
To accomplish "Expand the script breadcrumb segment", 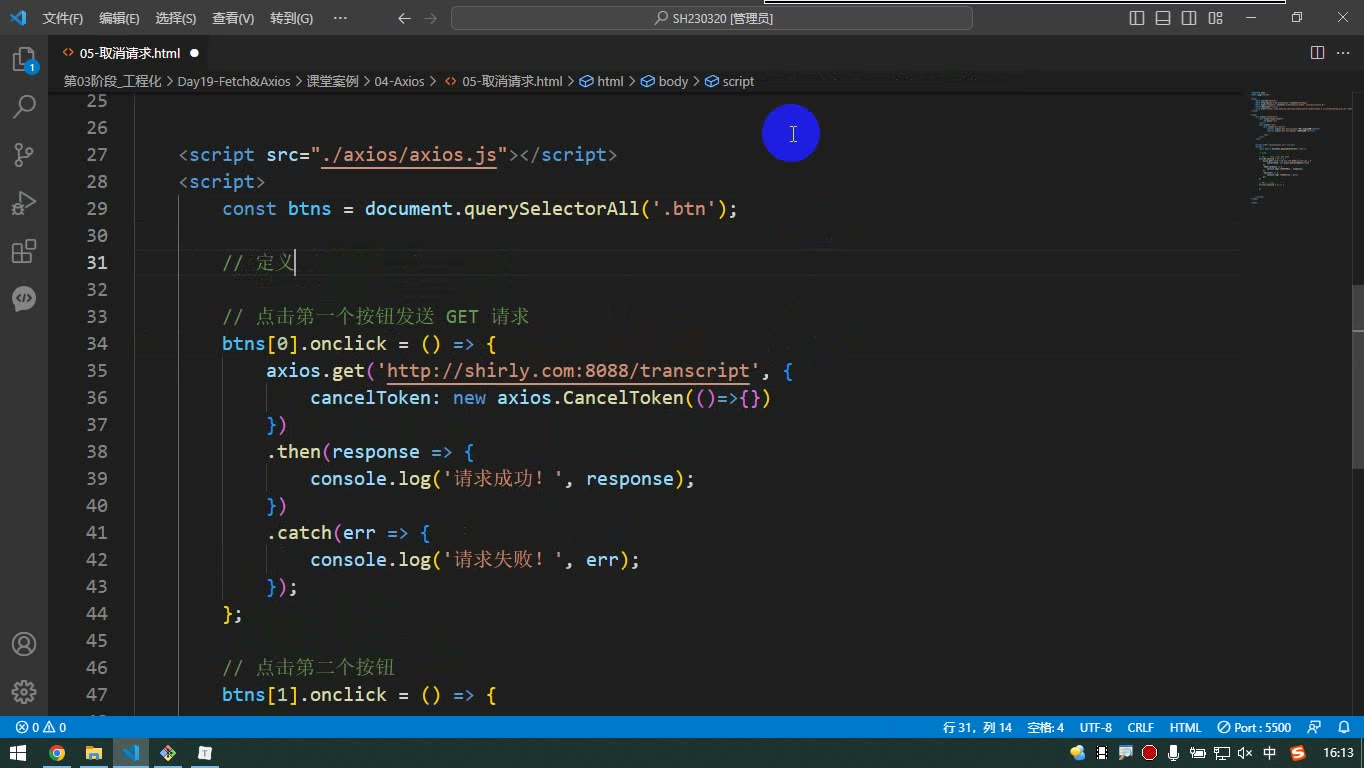I will [730, 81].
